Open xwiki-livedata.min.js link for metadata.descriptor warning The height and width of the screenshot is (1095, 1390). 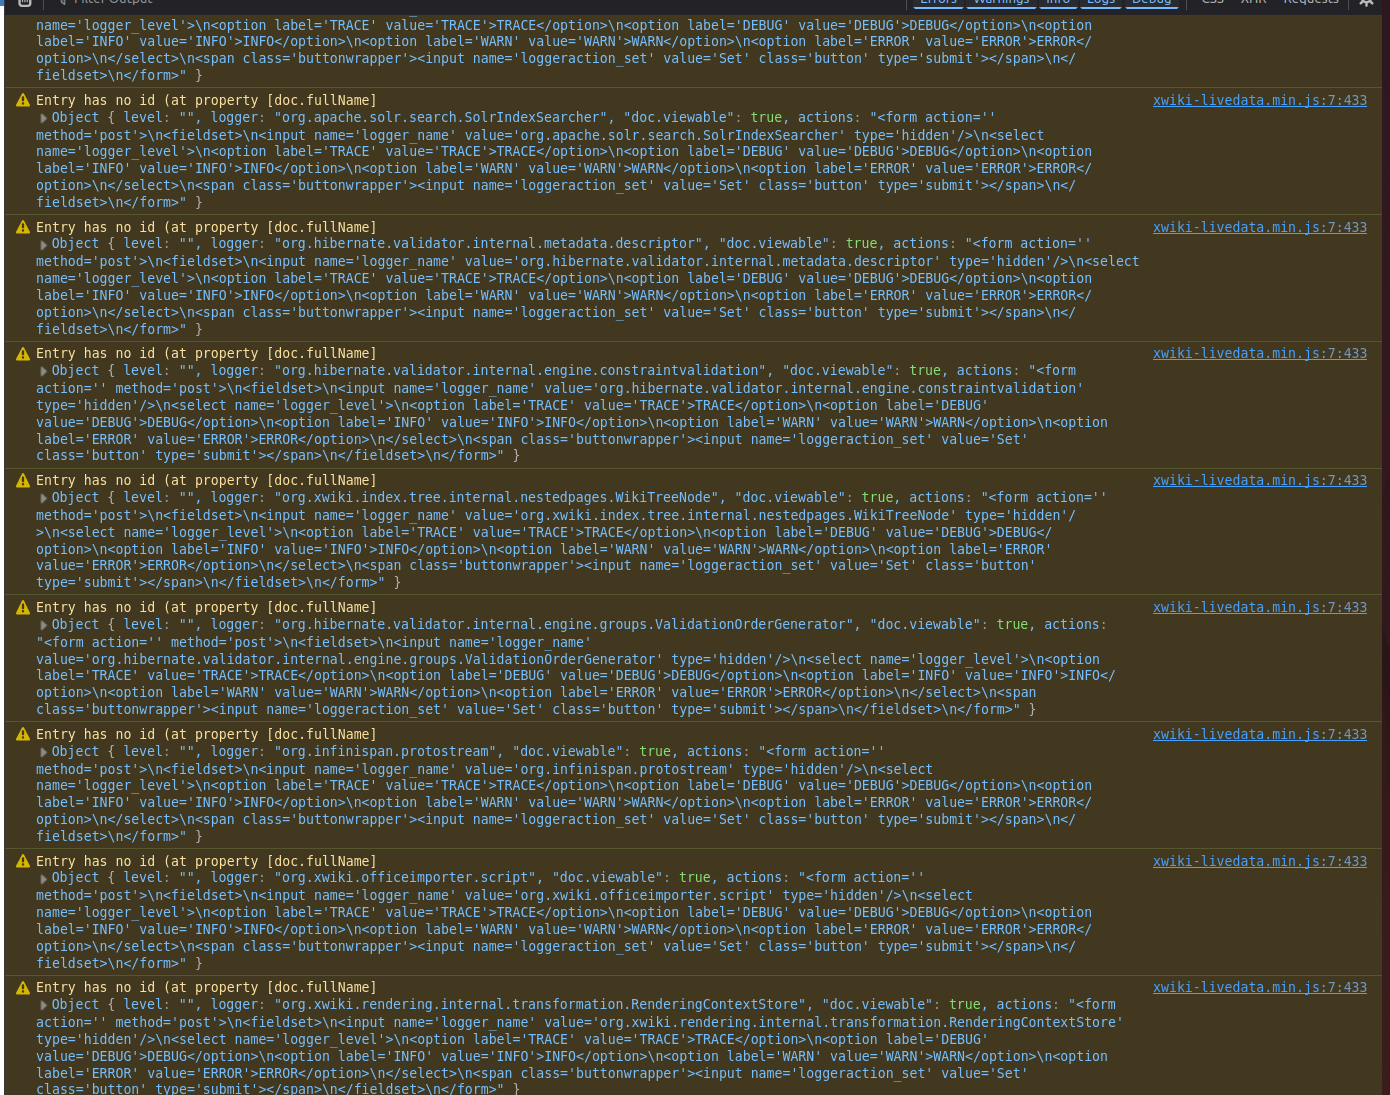pos(1259,227)
